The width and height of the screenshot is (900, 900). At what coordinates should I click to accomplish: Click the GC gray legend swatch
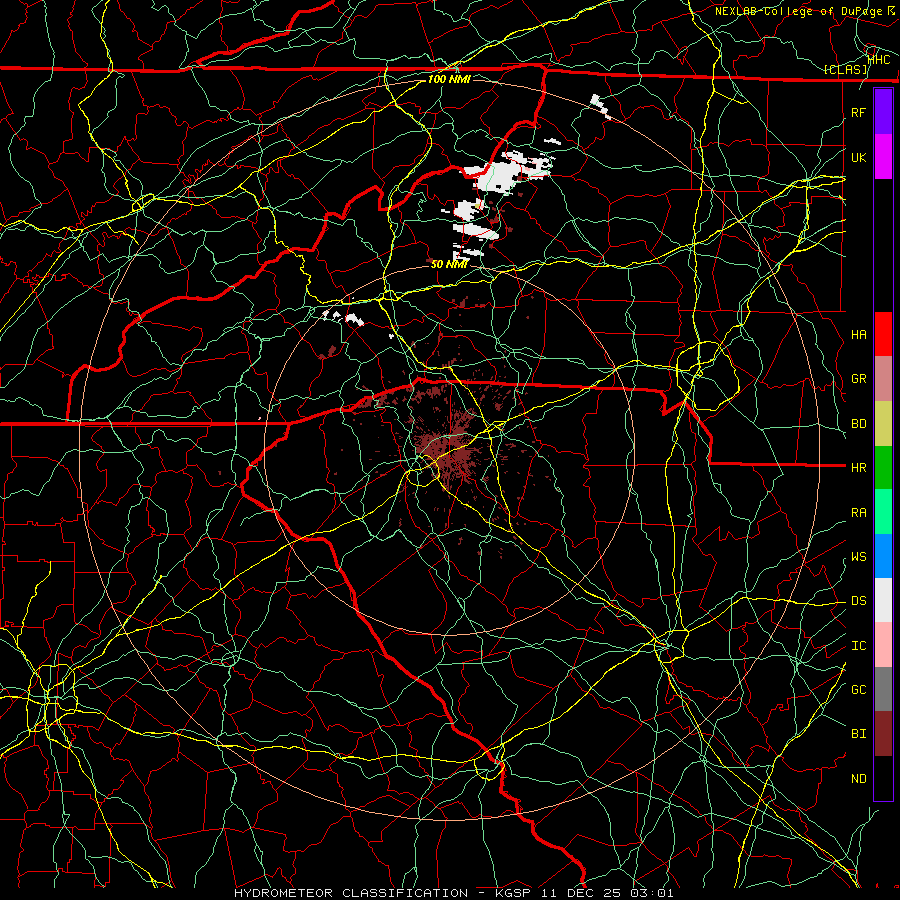[x=883, y=689]
